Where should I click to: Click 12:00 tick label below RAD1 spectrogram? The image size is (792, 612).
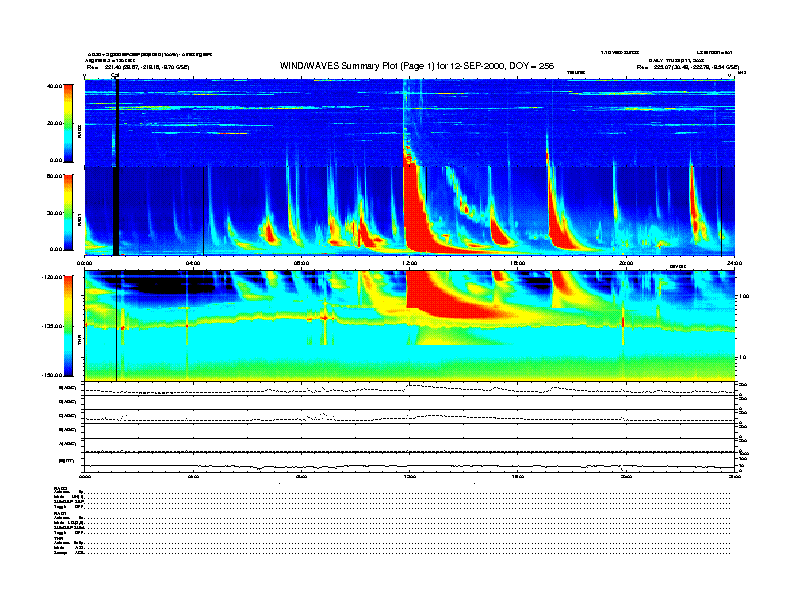[x=409, y=263]
